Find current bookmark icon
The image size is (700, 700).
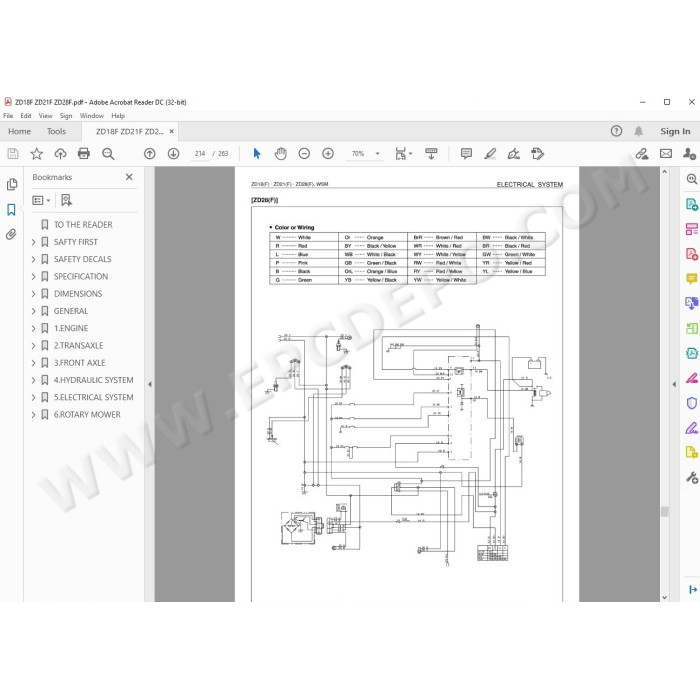[67, 200]
